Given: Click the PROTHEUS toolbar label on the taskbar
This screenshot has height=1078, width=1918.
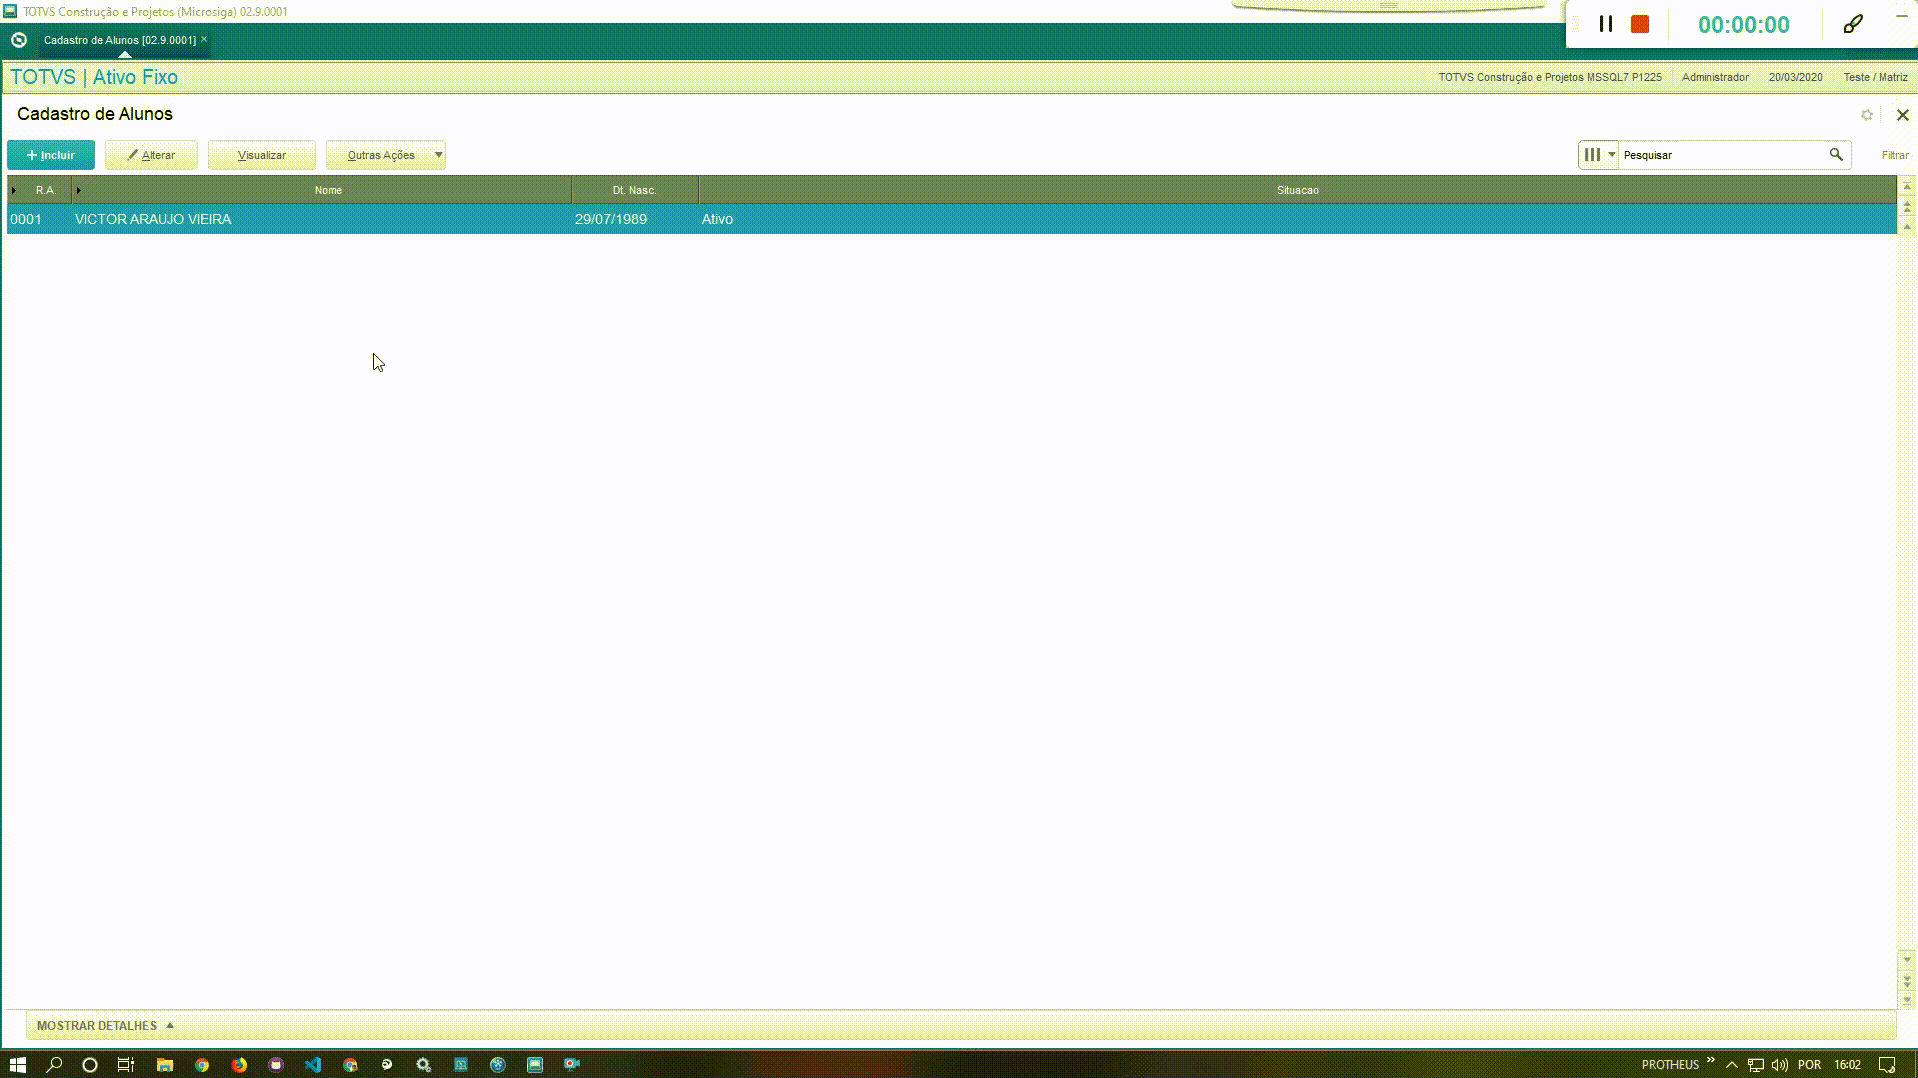Looking at the screenshot, I should coord(1670,1065).
